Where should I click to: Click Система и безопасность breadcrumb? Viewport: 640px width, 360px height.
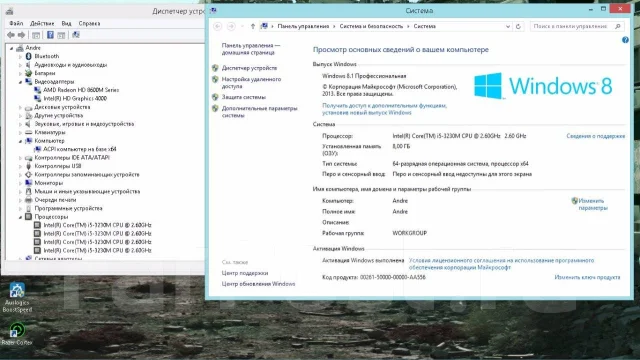pos(371,26)
